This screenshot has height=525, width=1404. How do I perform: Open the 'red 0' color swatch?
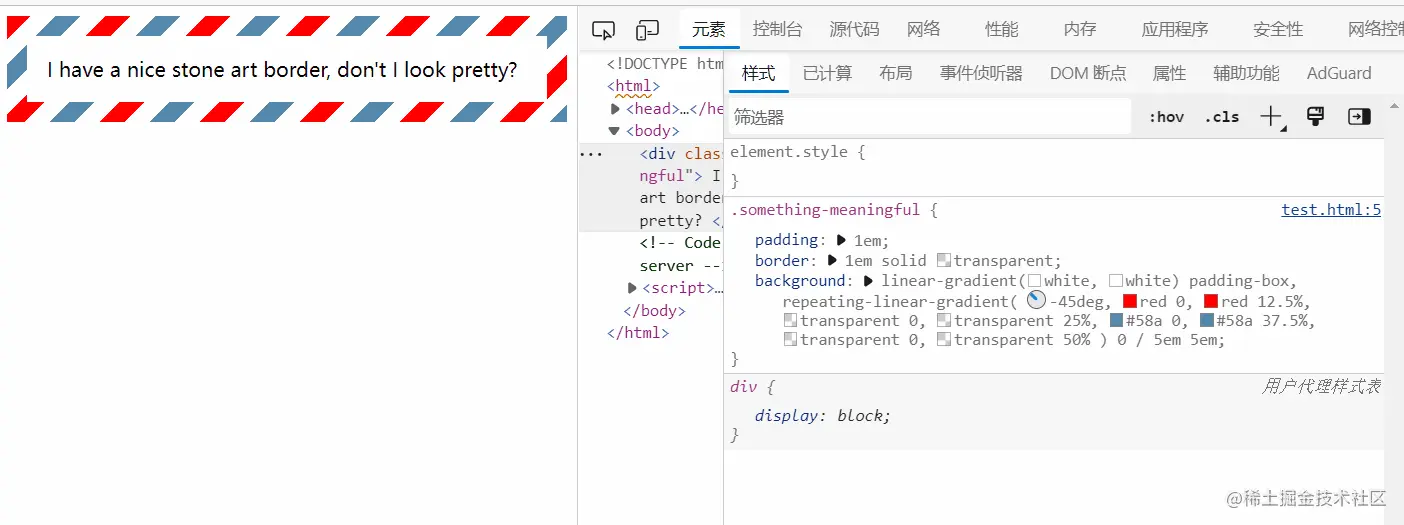point(1130,301)
